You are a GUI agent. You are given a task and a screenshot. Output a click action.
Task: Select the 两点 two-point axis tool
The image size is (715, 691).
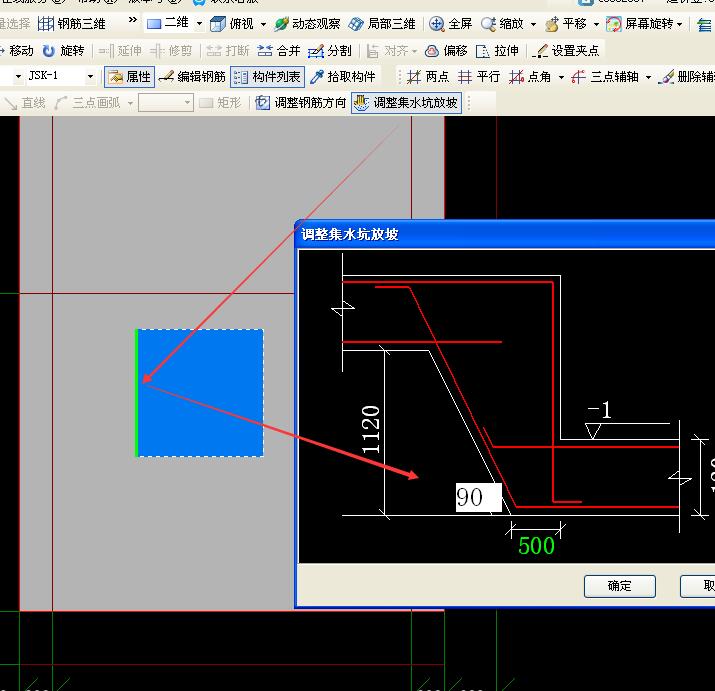click(428, 77)
